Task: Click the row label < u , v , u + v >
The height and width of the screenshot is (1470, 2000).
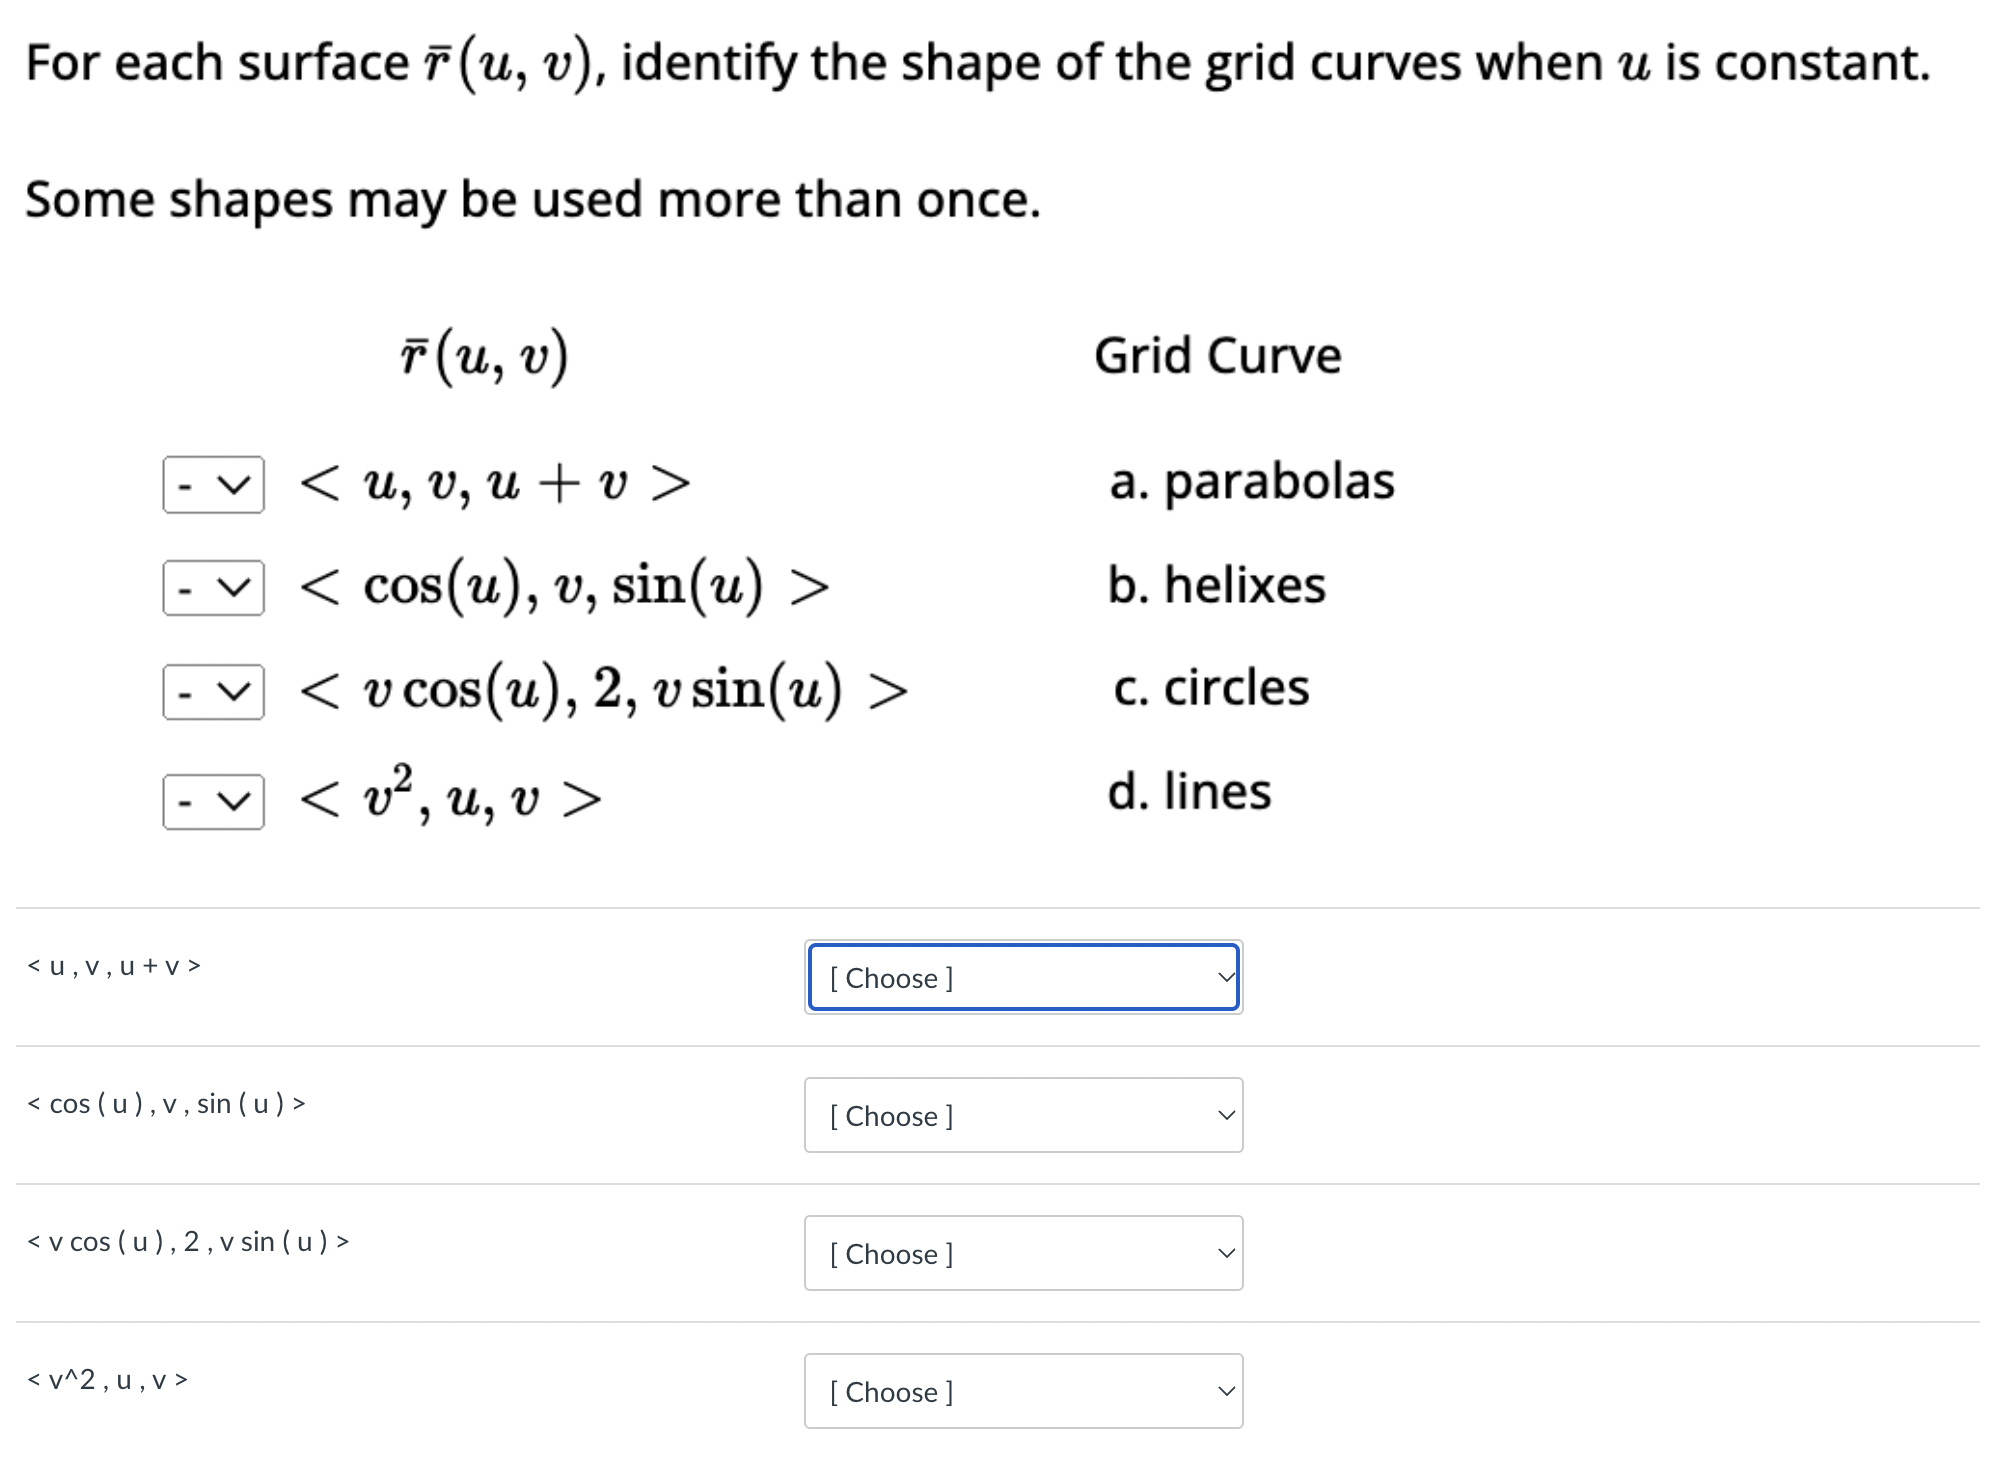Action: click(113, 966)
